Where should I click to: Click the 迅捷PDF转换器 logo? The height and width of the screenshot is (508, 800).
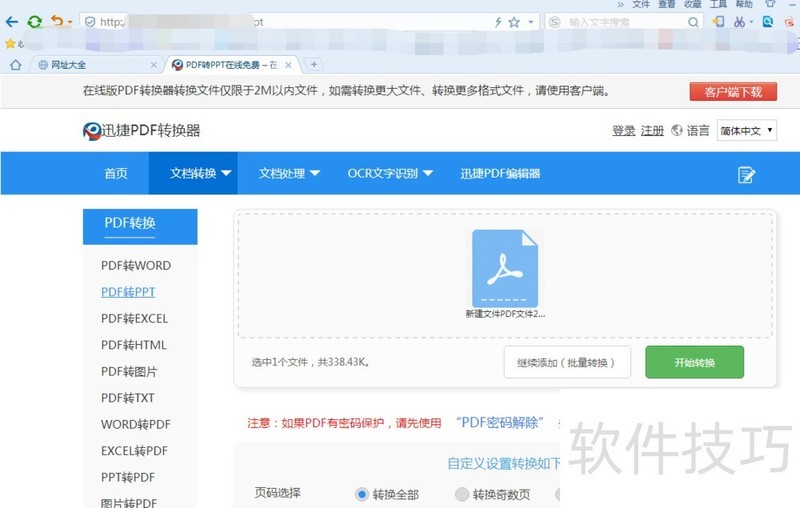click(x=141, y=131)
